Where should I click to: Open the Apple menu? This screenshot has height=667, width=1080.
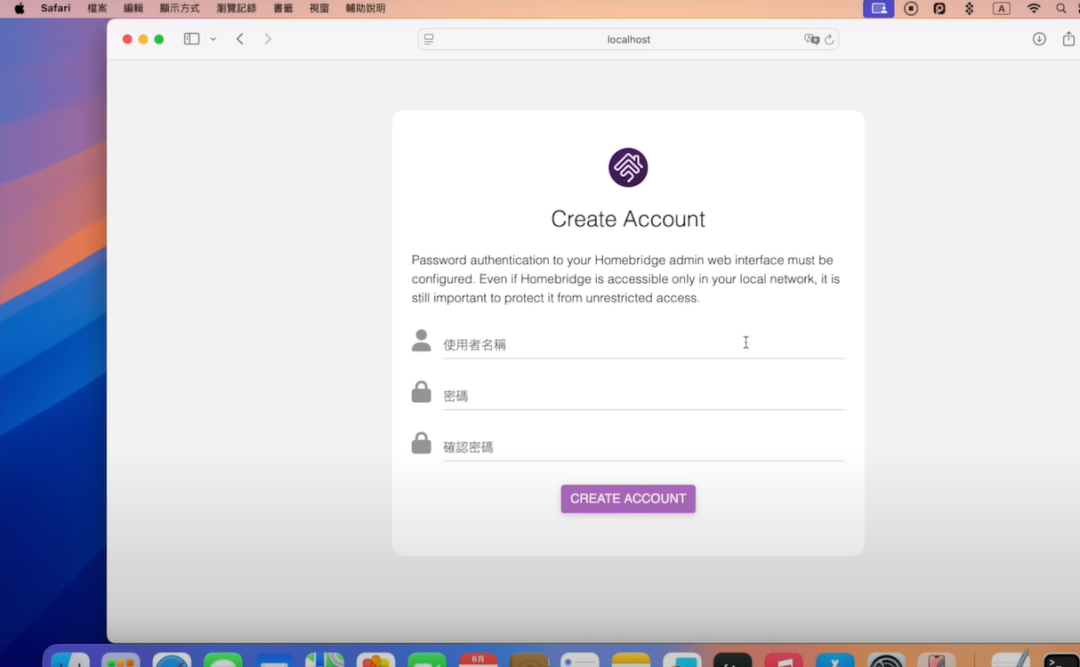click(x=19, y=8)
